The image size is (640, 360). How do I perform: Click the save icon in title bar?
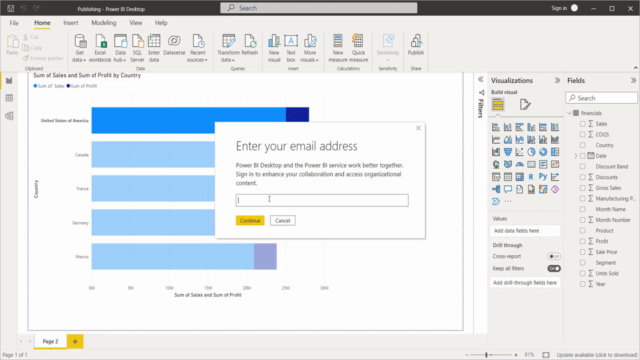(11, 8)
